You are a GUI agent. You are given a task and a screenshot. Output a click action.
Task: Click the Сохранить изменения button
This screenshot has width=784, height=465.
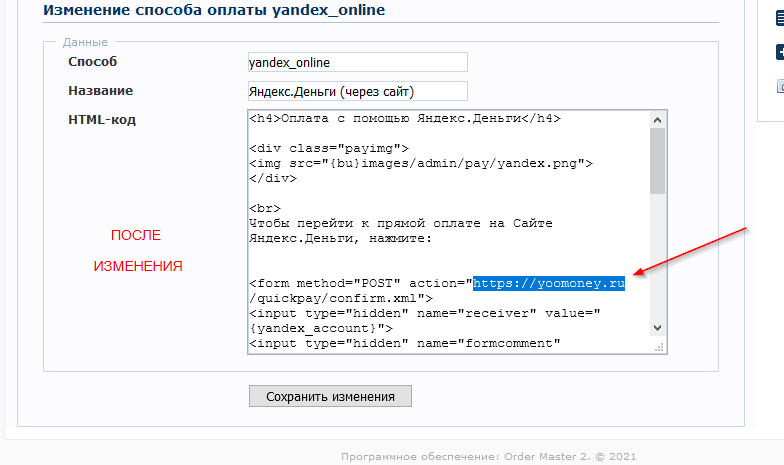[330, 396]
